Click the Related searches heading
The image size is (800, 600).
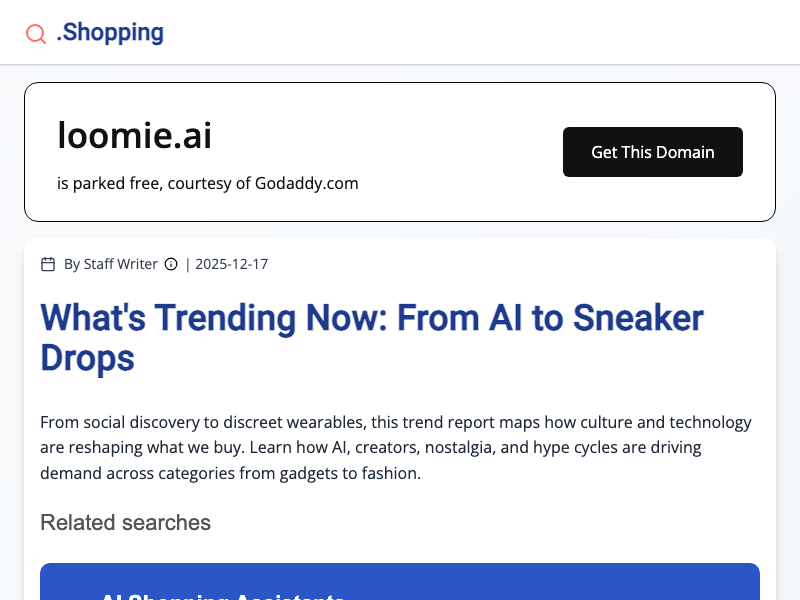tap(125, 522)
